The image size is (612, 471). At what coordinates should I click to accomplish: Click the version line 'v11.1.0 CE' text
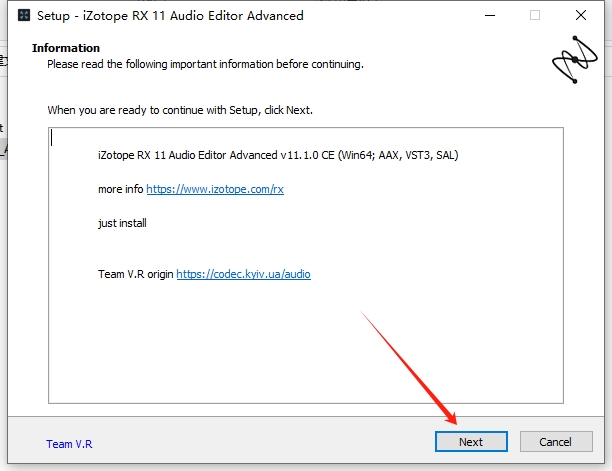[x=307, y=155]
